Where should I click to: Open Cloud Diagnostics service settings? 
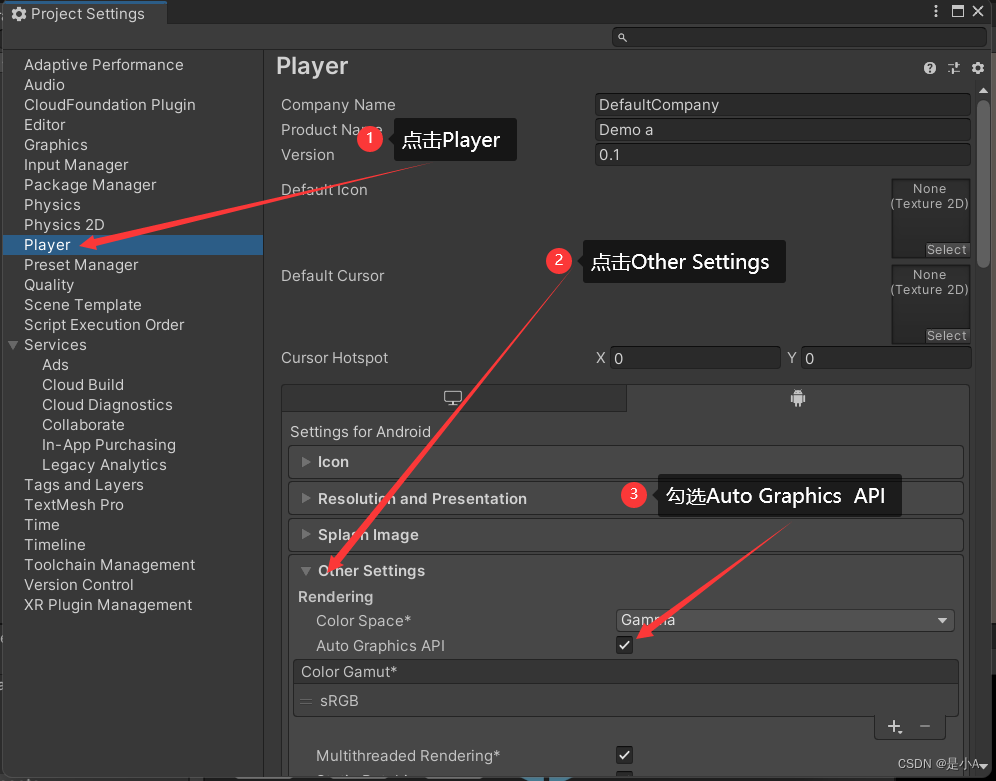(107, 404)
